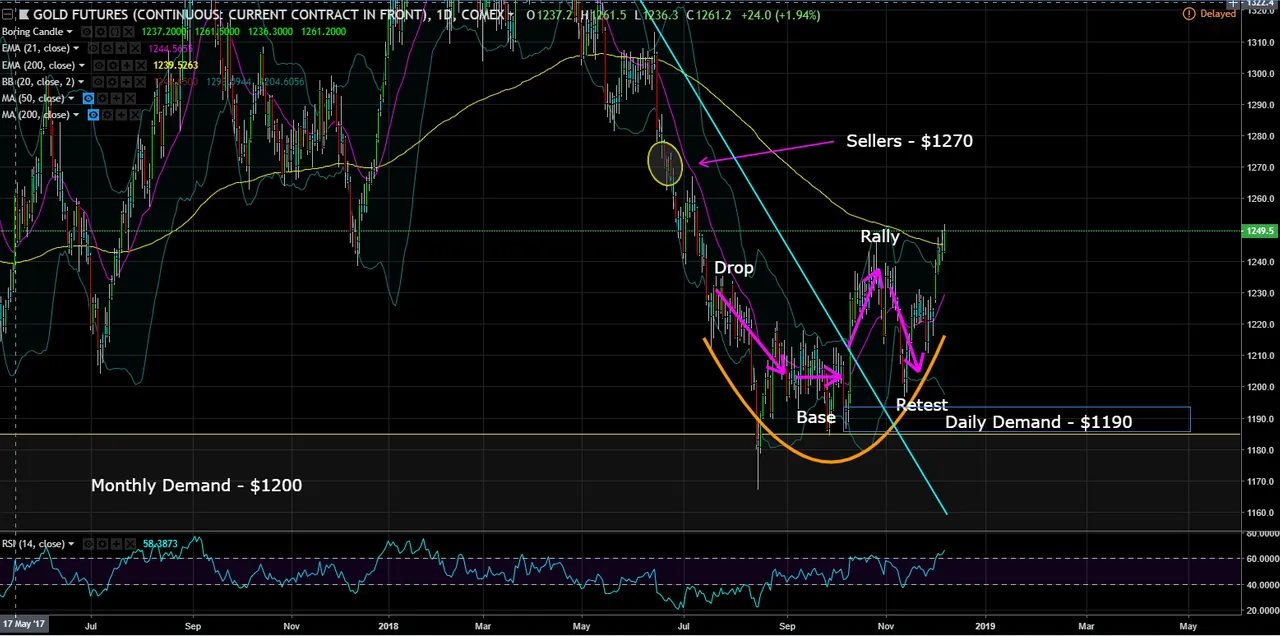Viewport: 1280px width, 636px height.
Task: Open settings for EMA (200, close)
Action: pos(115,65)
